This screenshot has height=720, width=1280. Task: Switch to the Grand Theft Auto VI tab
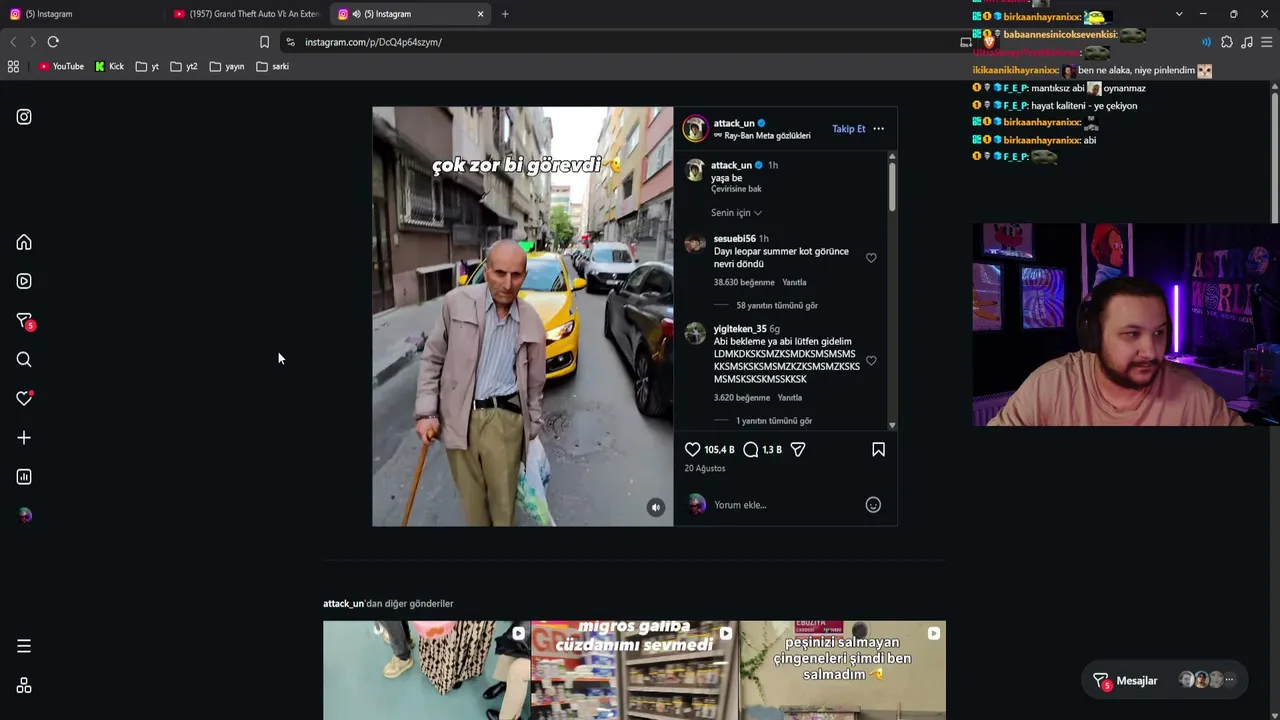[246, 14]
